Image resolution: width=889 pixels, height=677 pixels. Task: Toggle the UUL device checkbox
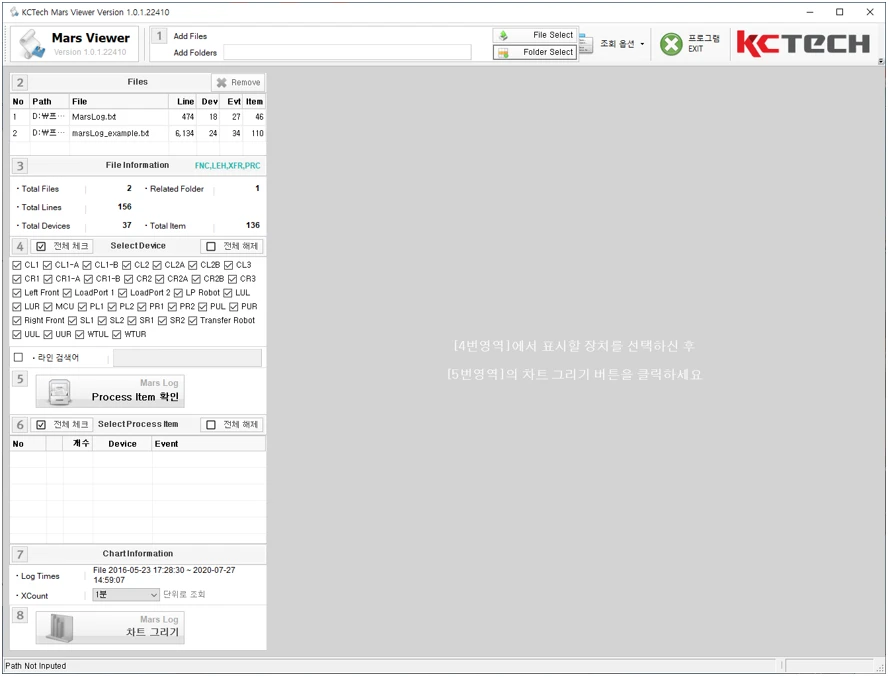click(17, 335)
